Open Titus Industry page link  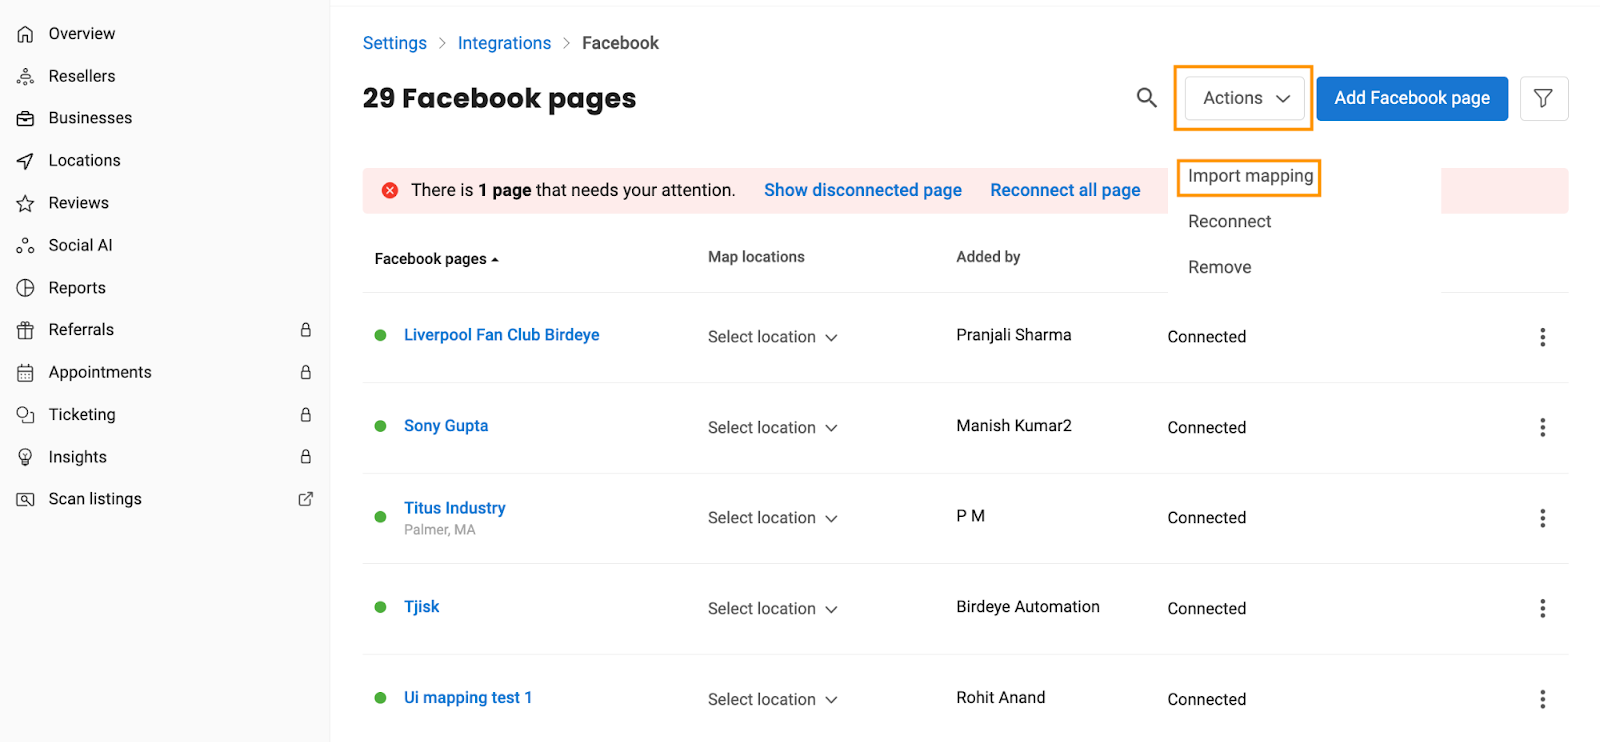click(x=454, y=508)
